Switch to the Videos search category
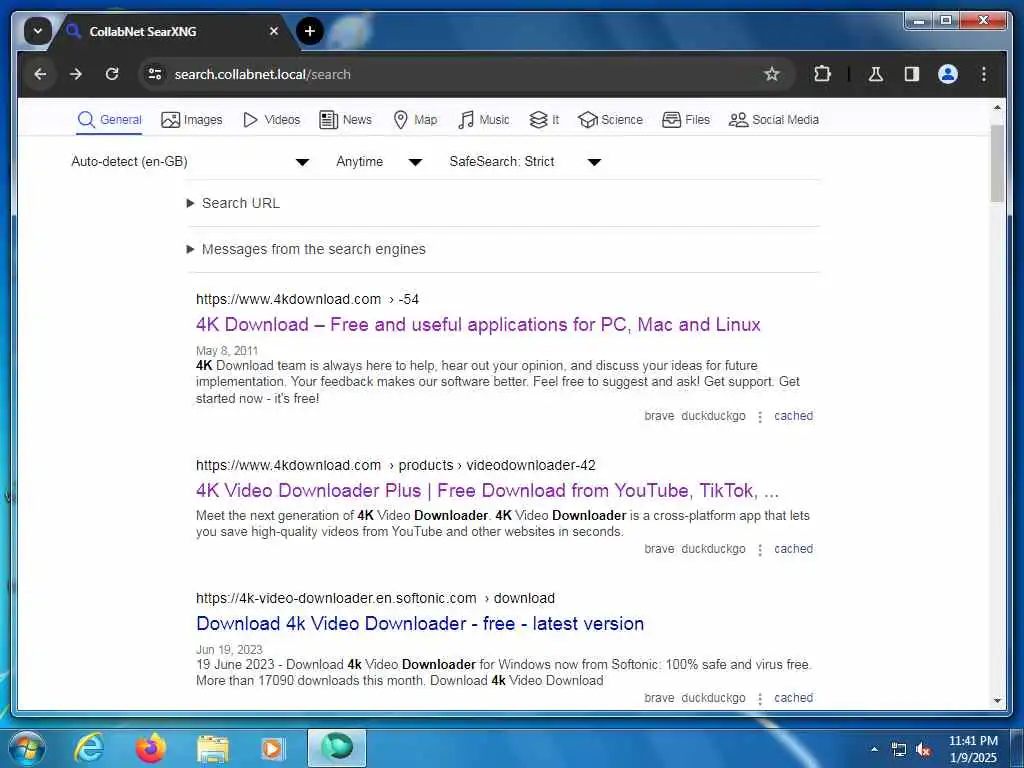The width and height of the screenshot is (1024, 768). [x=271, y=120]
